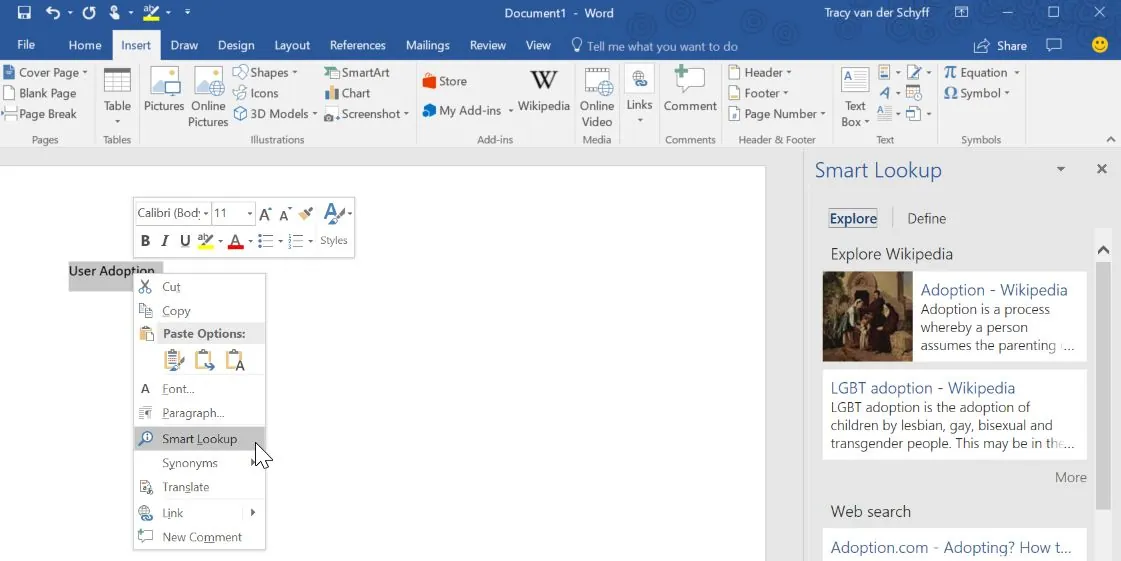
Task: Open the File tab
Action: (x=26, y=45)
